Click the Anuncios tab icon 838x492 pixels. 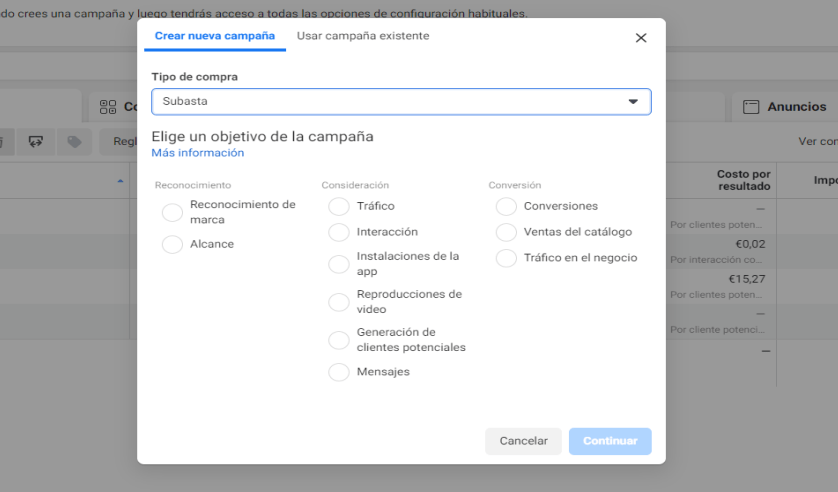[750, 107]
